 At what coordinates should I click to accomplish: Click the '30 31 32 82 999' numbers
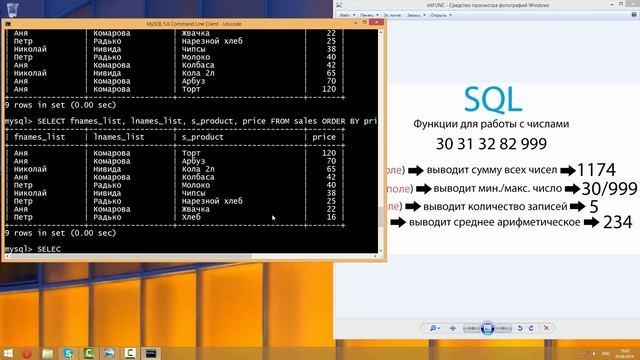491,144
